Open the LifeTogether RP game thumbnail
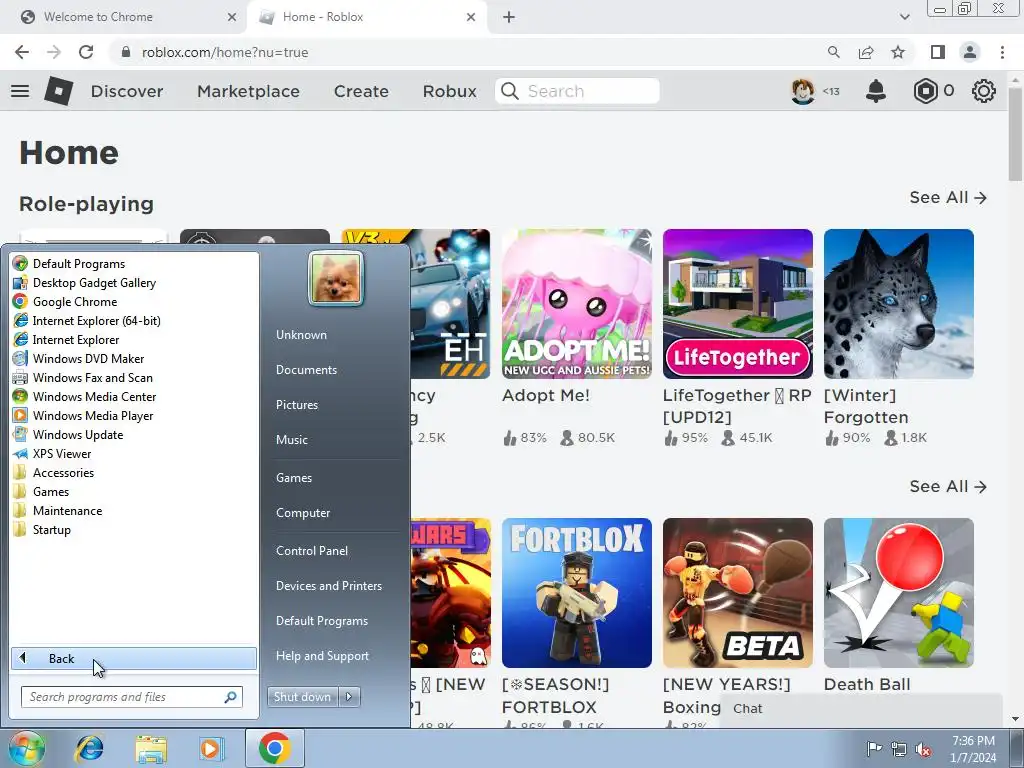The width and height of the screenshot is (1024, 768). (737, 304)
